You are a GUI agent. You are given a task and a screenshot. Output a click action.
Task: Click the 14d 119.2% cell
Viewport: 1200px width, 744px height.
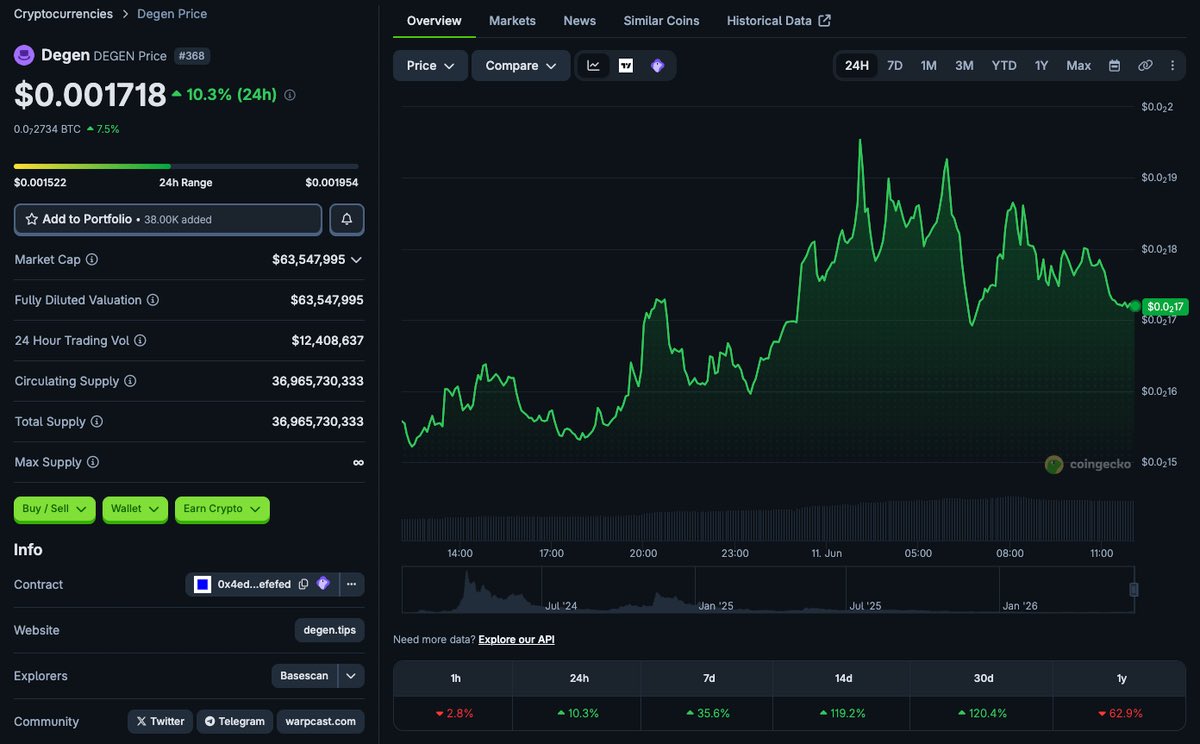[x=843, y=713]
